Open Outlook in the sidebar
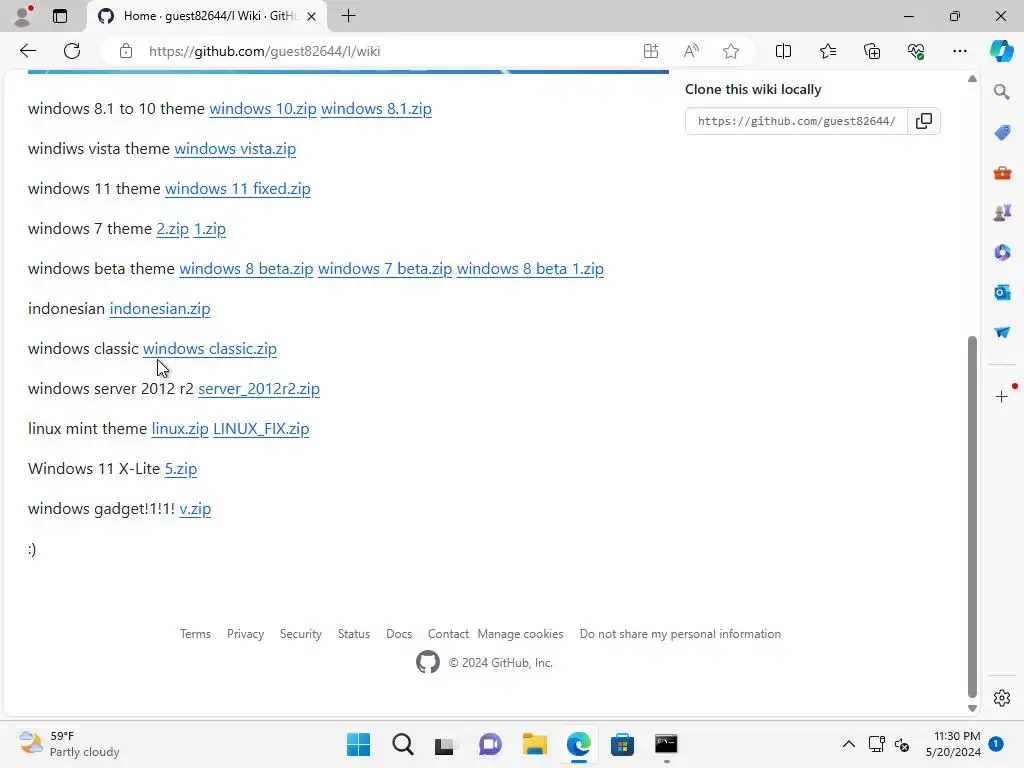 coord(1002,293)
